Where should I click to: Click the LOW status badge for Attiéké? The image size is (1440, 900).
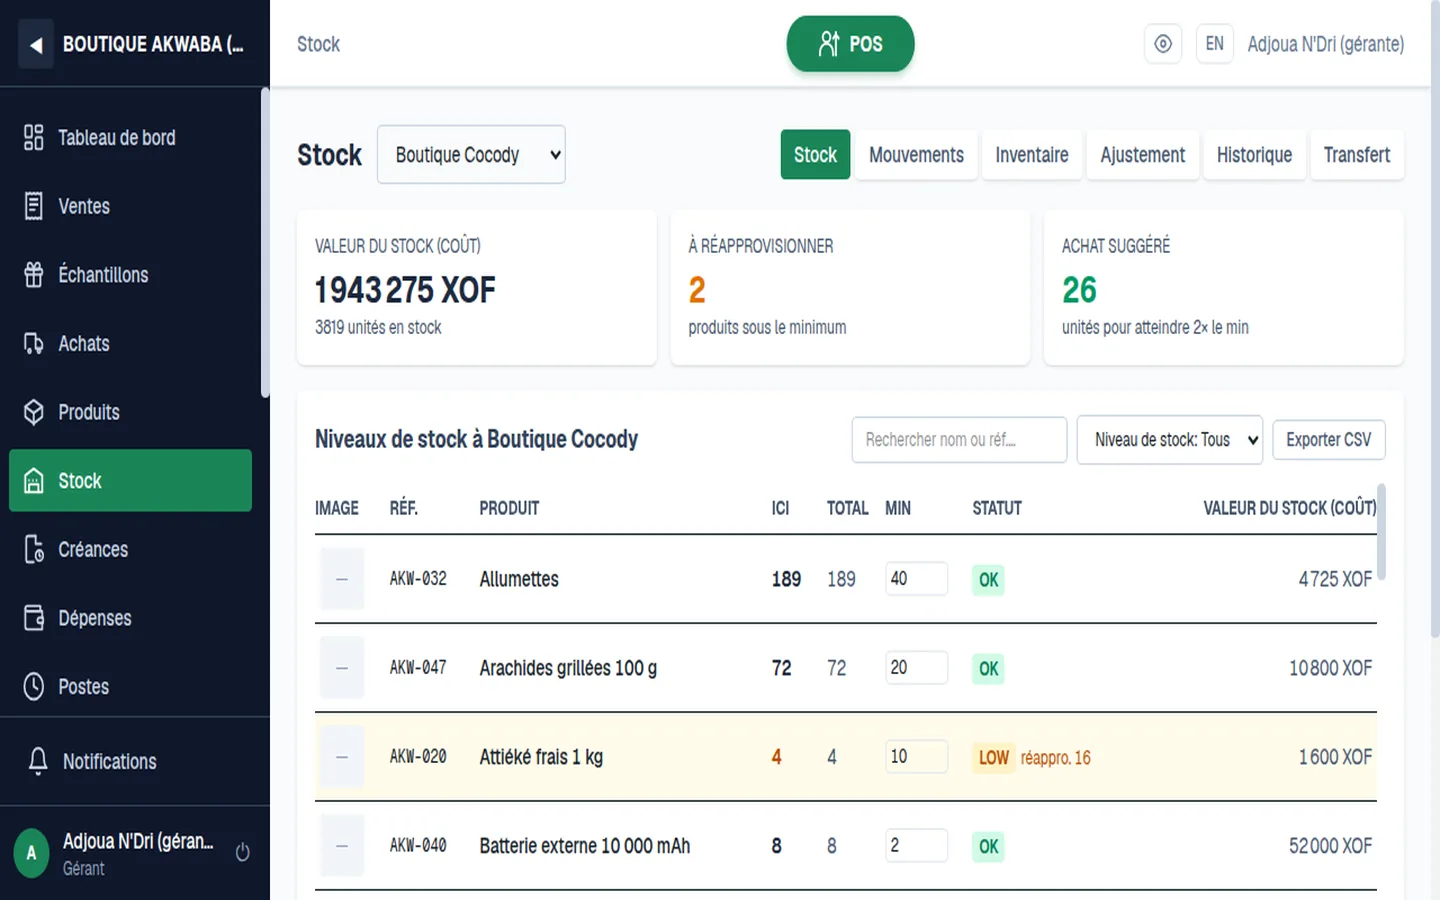(x=993, y=758)
